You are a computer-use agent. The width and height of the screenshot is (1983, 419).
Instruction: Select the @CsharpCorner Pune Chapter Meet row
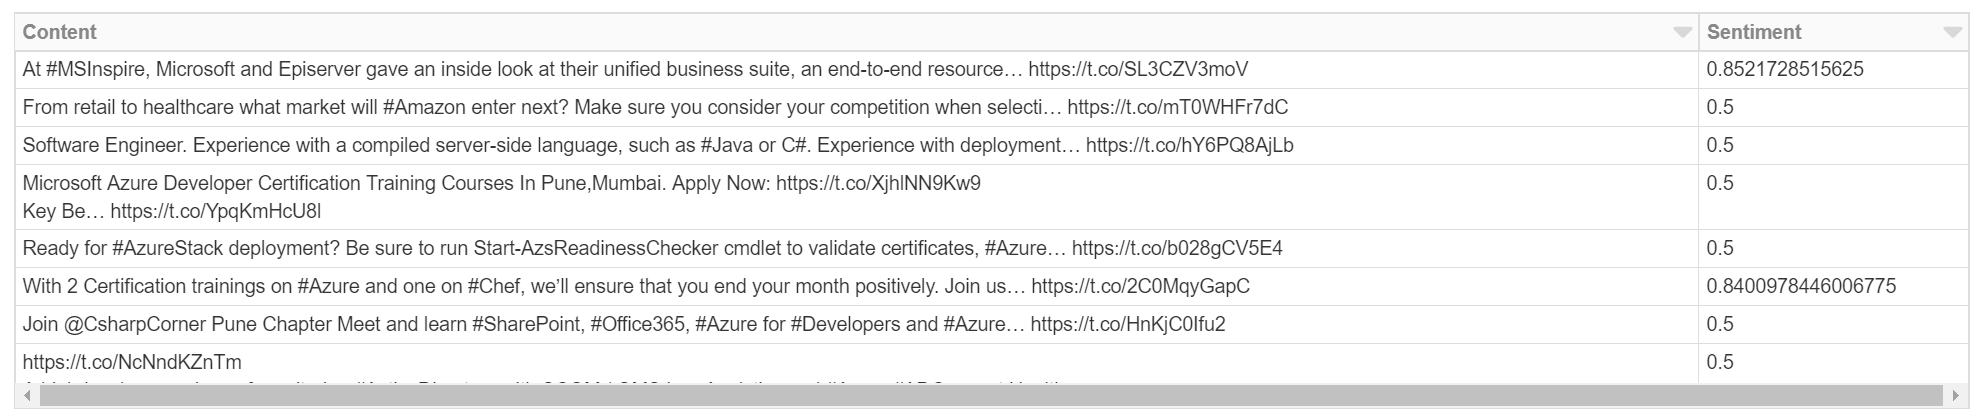(x=624, y=325)
